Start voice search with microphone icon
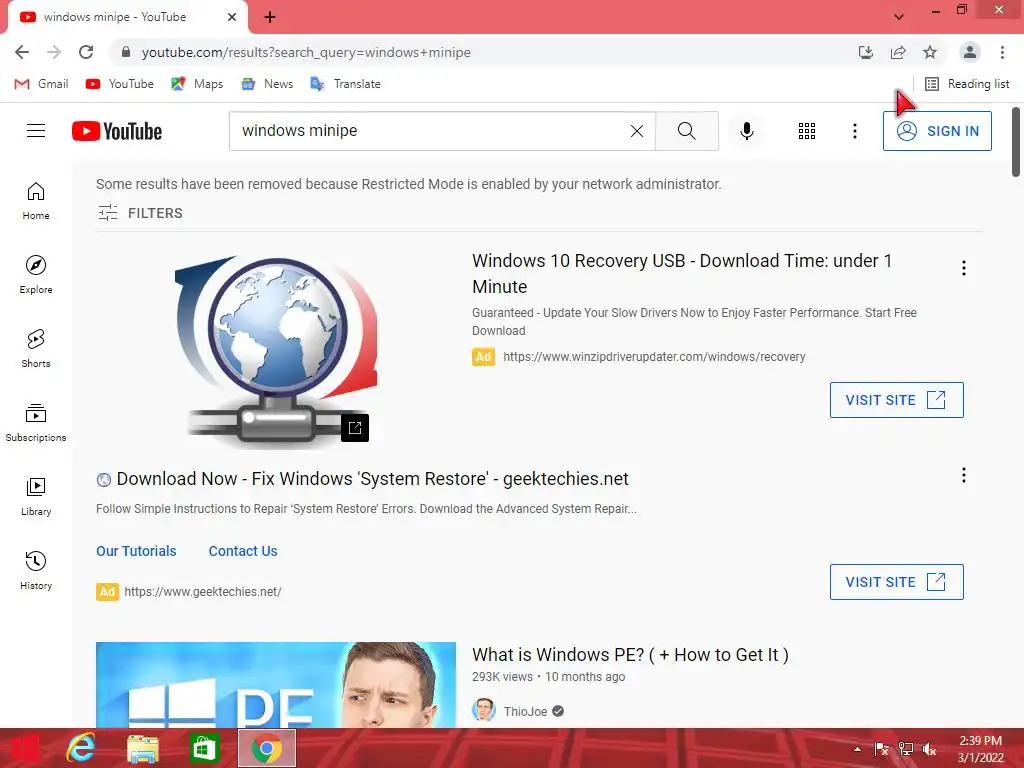Viewport: 1024px width, 768px height. 746,131
